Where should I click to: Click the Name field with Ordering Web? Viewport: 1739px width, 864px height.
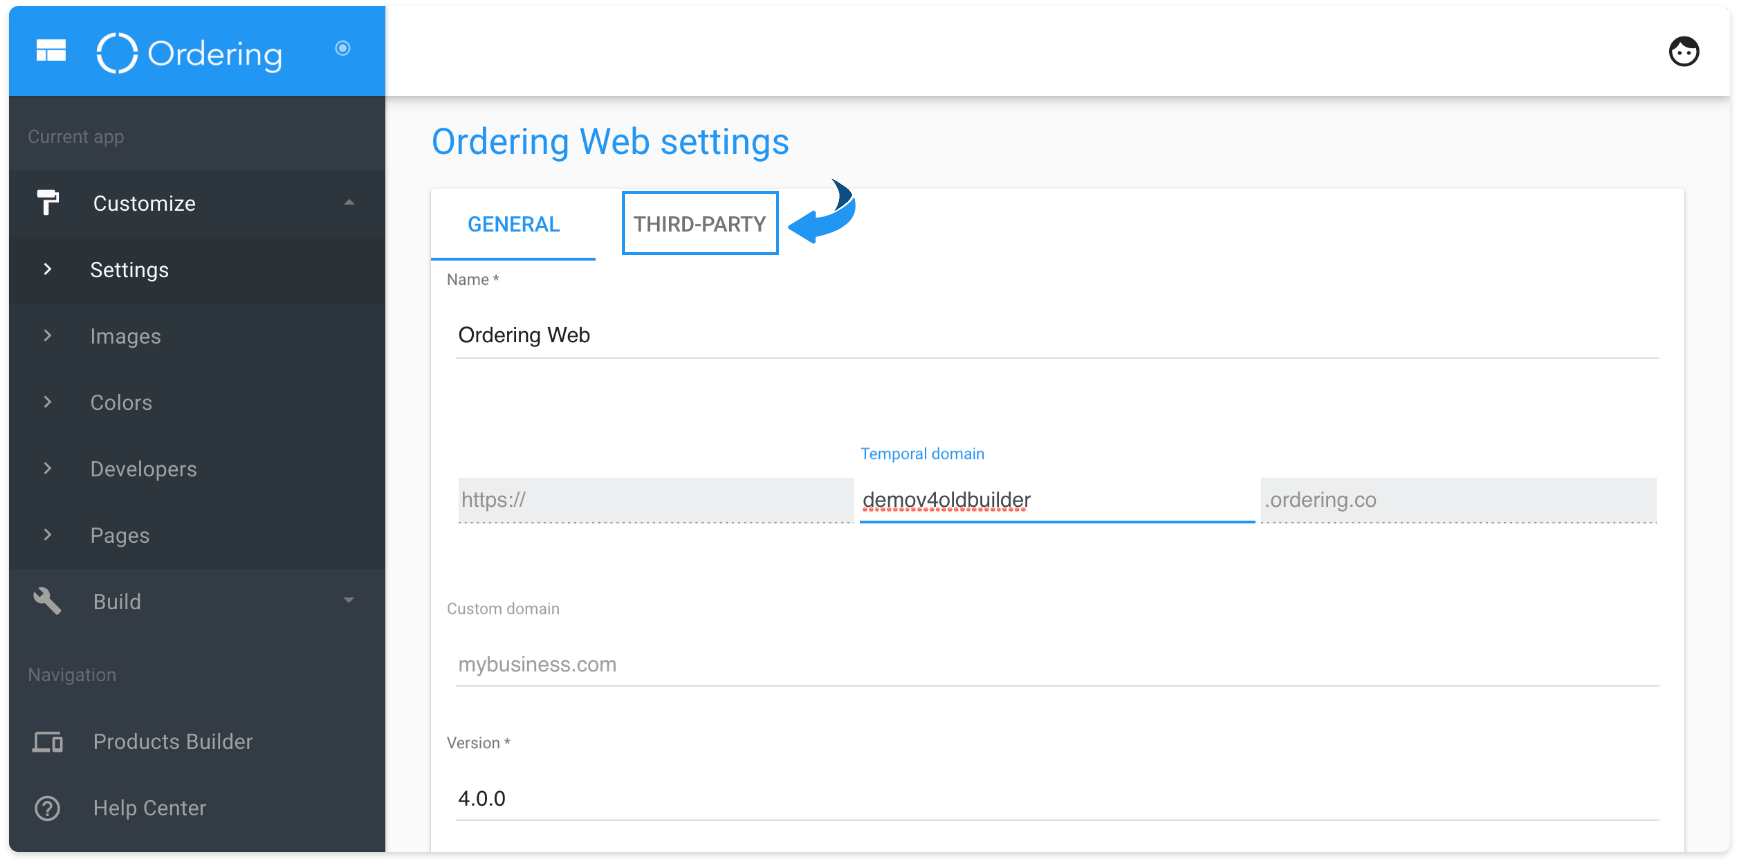pos(1057,336)
